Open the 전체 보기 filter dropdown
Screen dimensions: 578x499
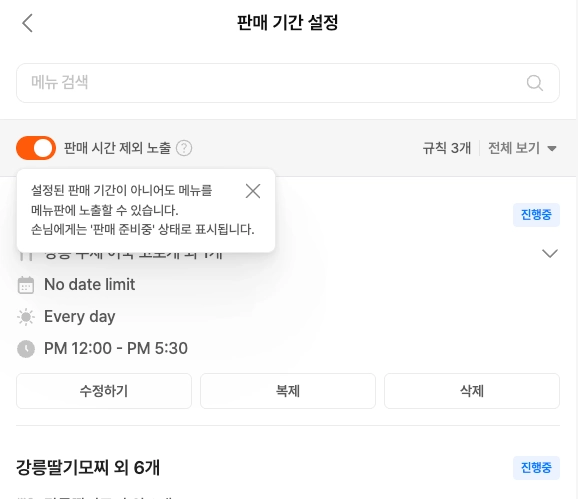(522, 148)
